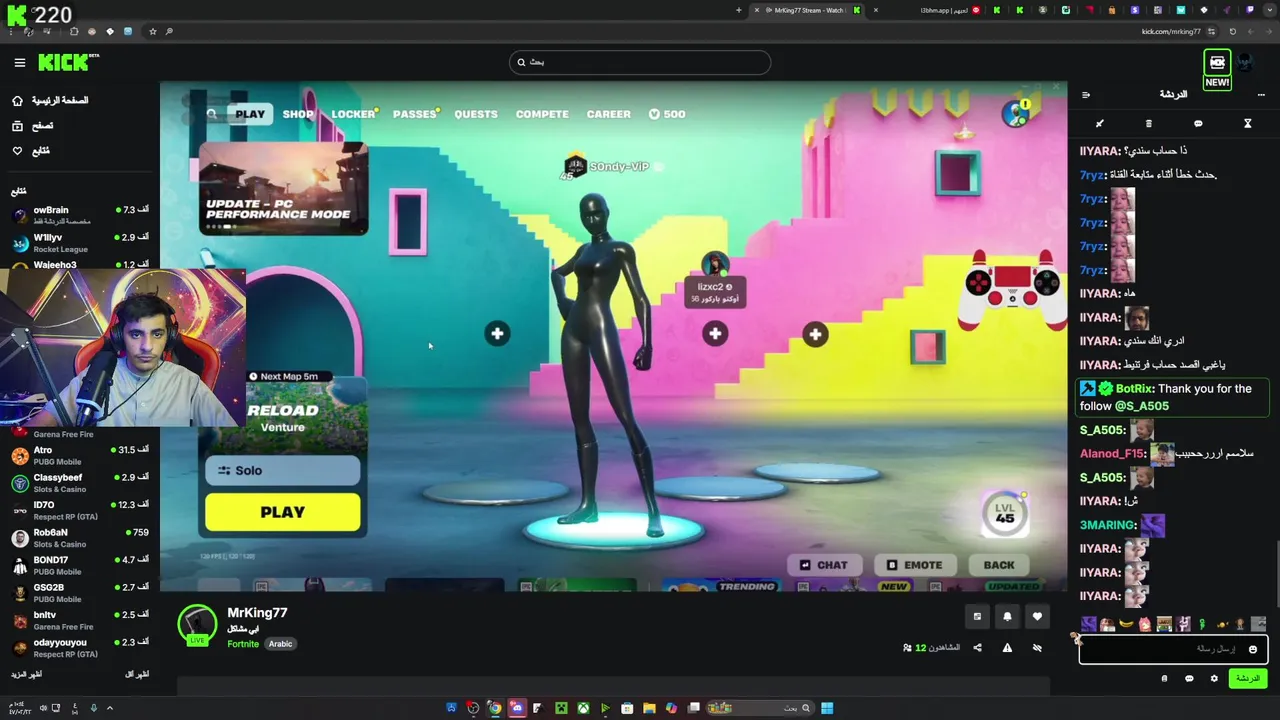Open the COMPETE tab in Fortnite
The height and width of the screenshot is (720, 1280).
coord(542,114)
